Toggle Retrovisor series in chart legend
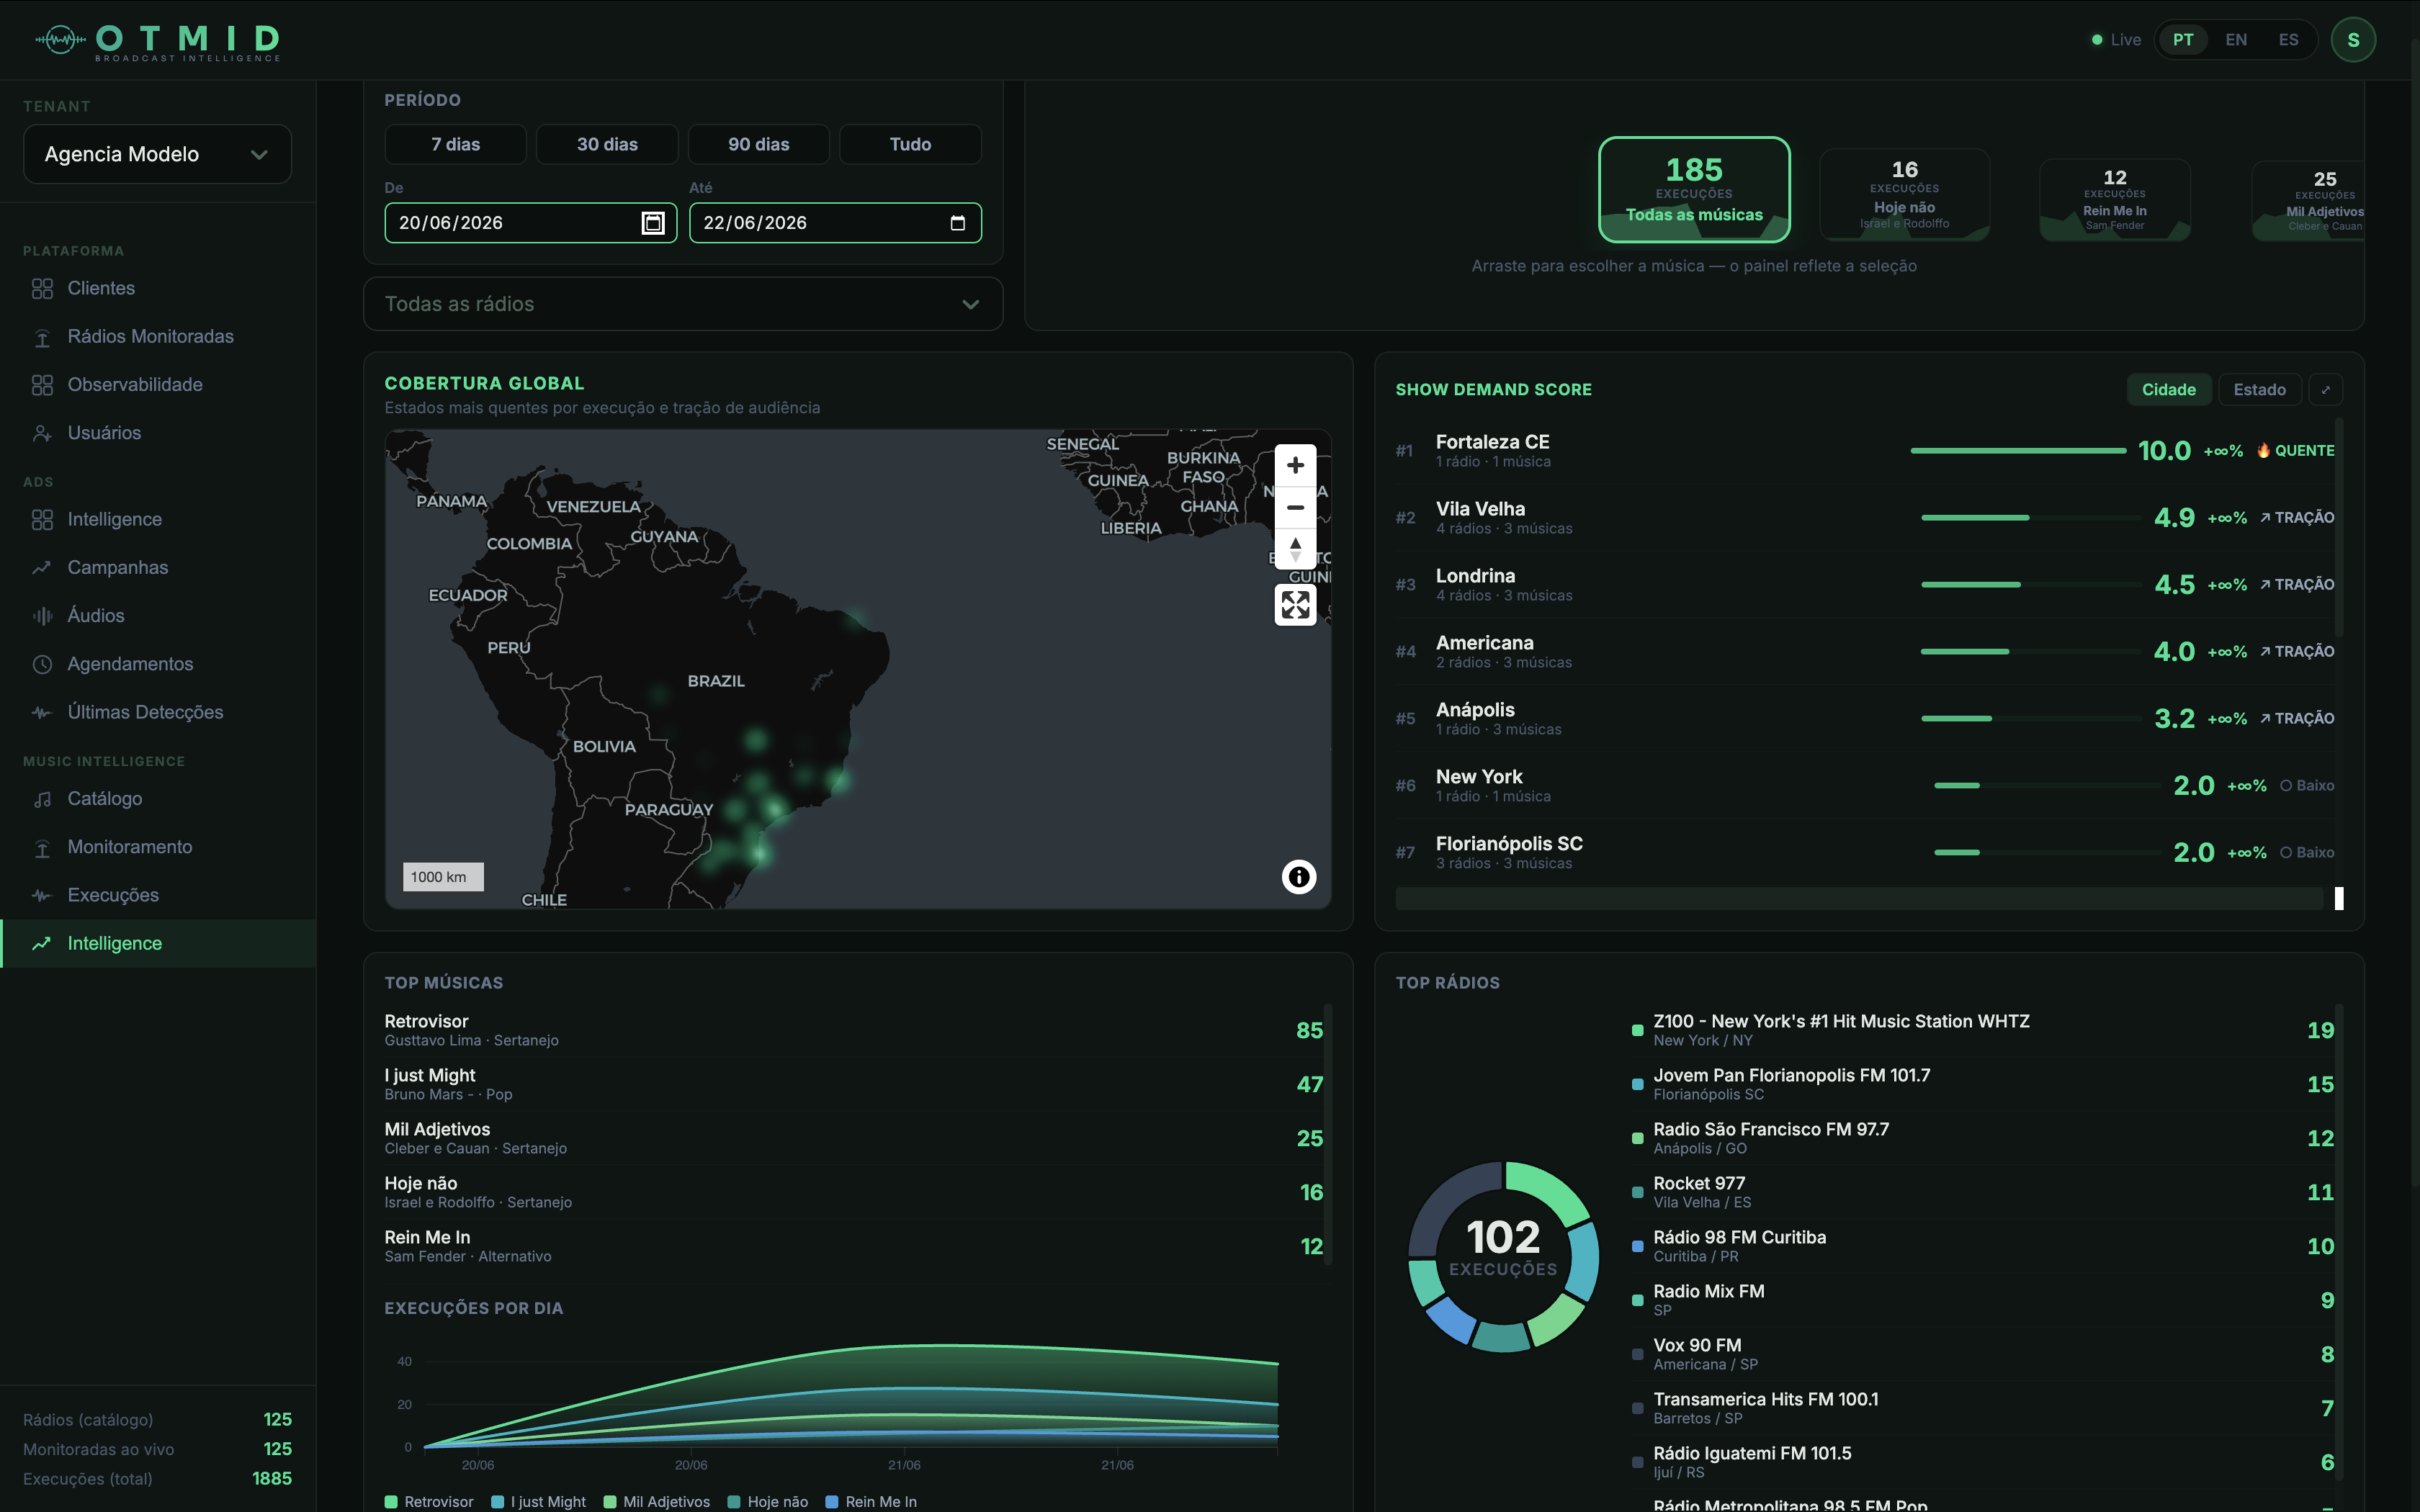 point(429,1502)
